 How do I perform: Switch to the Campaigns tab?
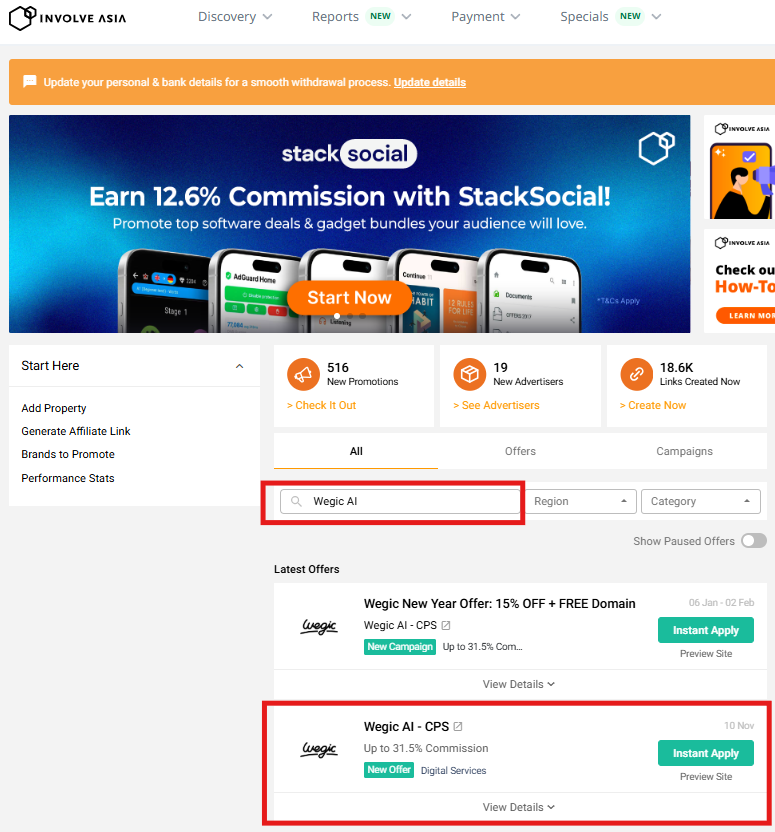684,451
